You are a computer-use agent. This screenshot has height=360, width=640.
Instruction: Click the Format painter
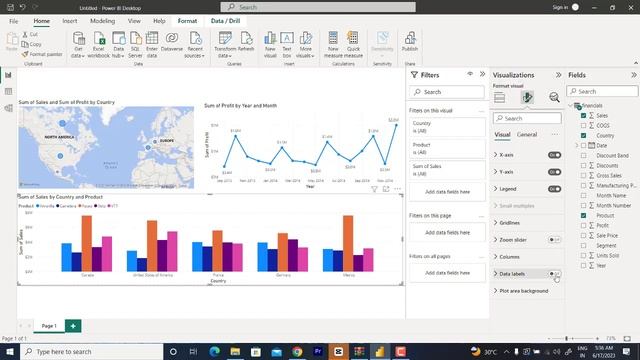tap(42, 54)
